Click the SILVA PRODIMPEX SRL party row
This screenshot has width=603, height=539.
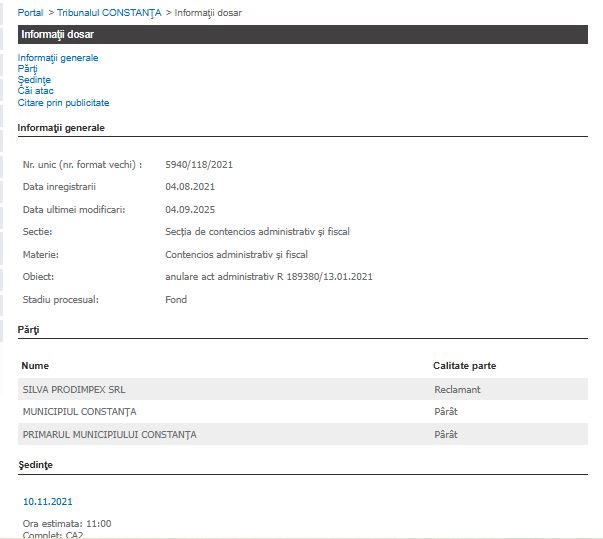tap(74, 389)
